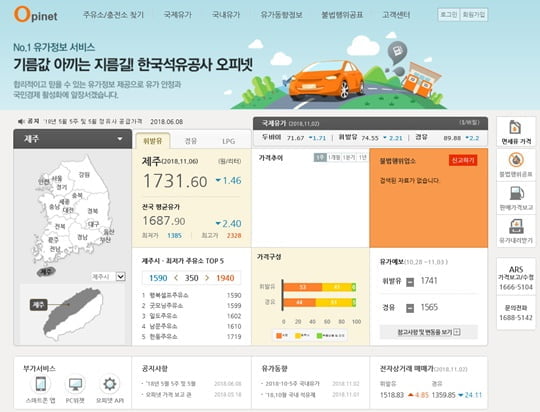Select 경남 region on the Korea map
This screenshot has width=540, height=412.
tap(83, 237)
